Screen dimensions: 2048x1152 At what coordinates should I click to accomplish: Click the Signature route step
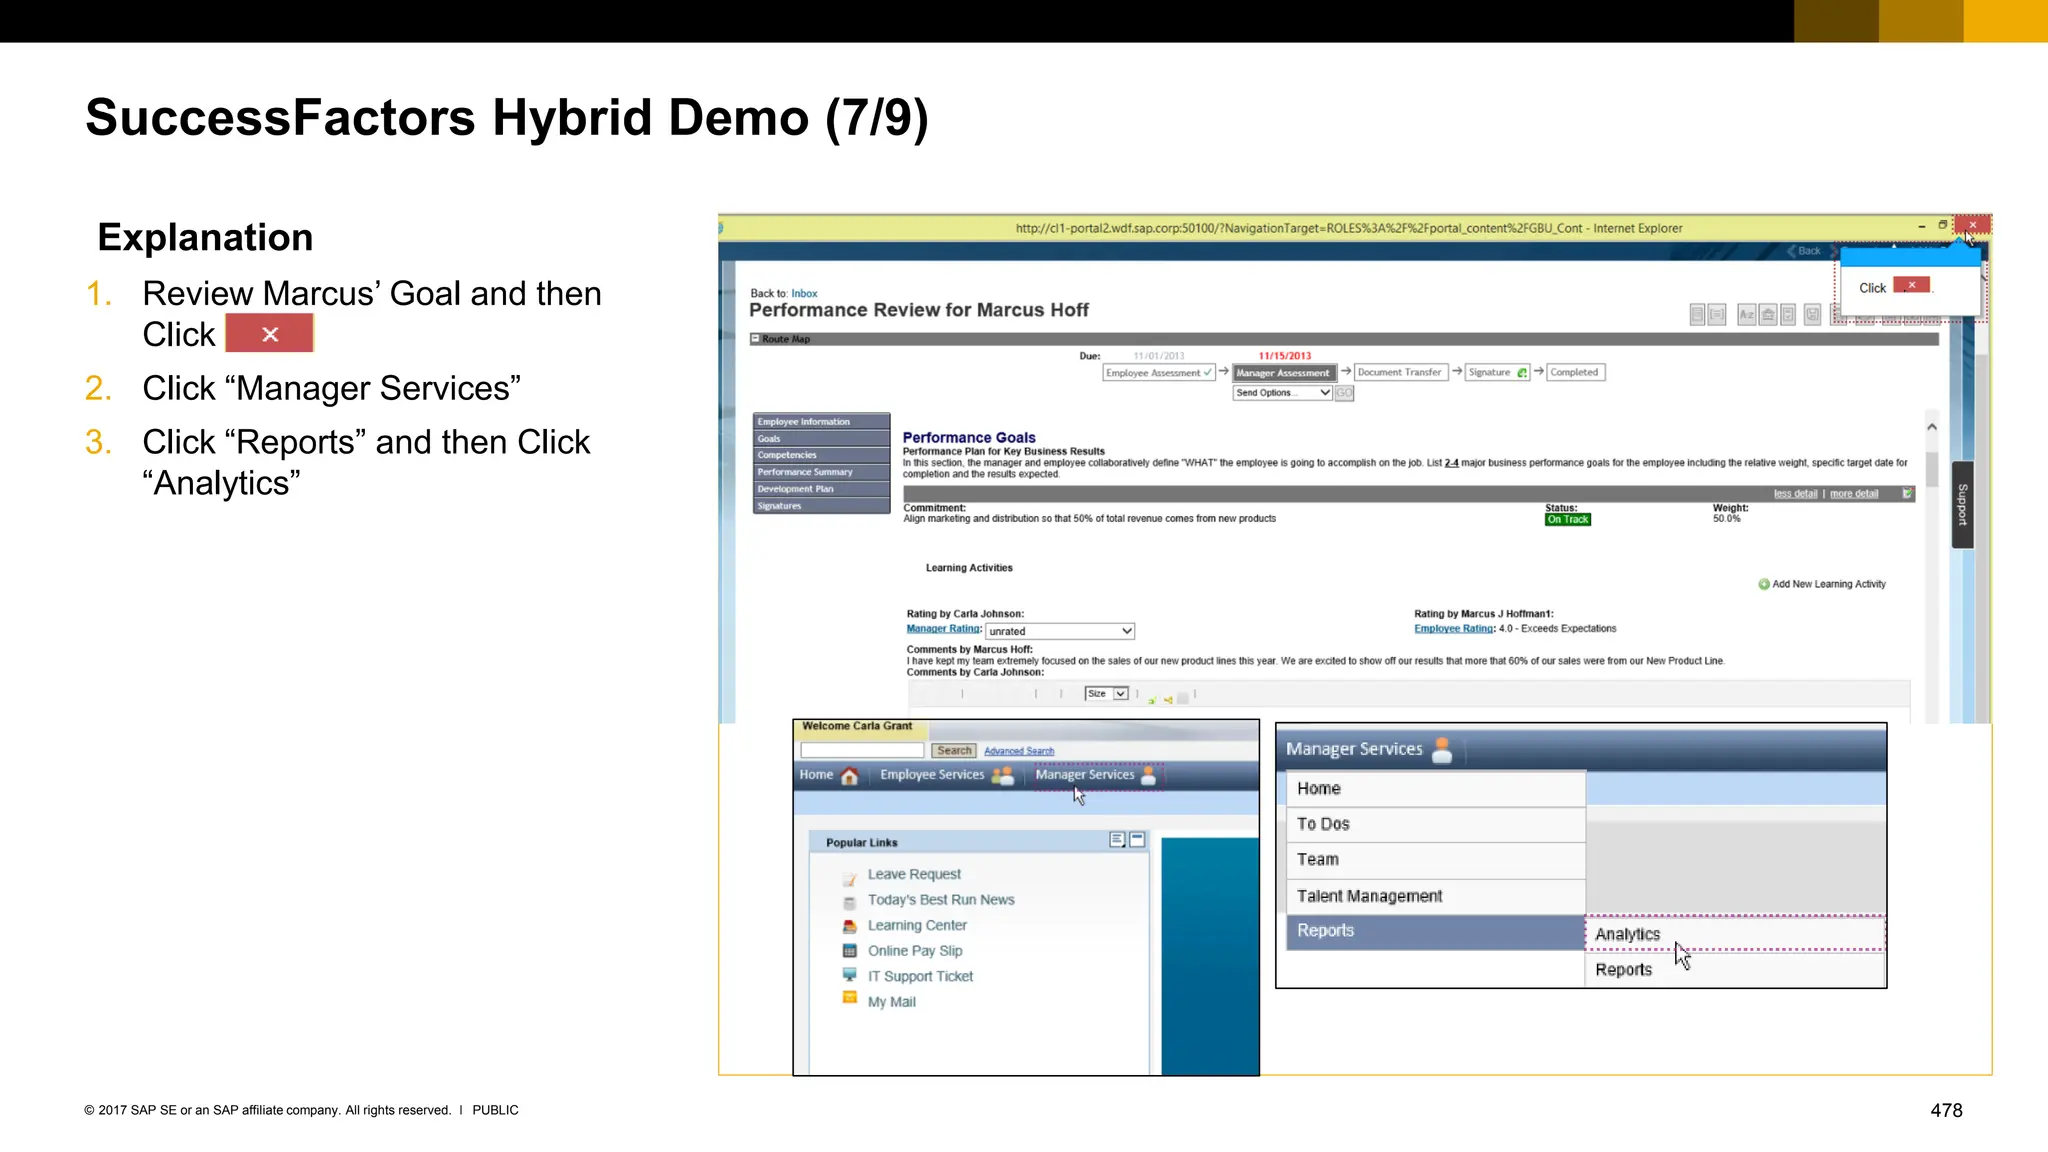pos(1497,372)
